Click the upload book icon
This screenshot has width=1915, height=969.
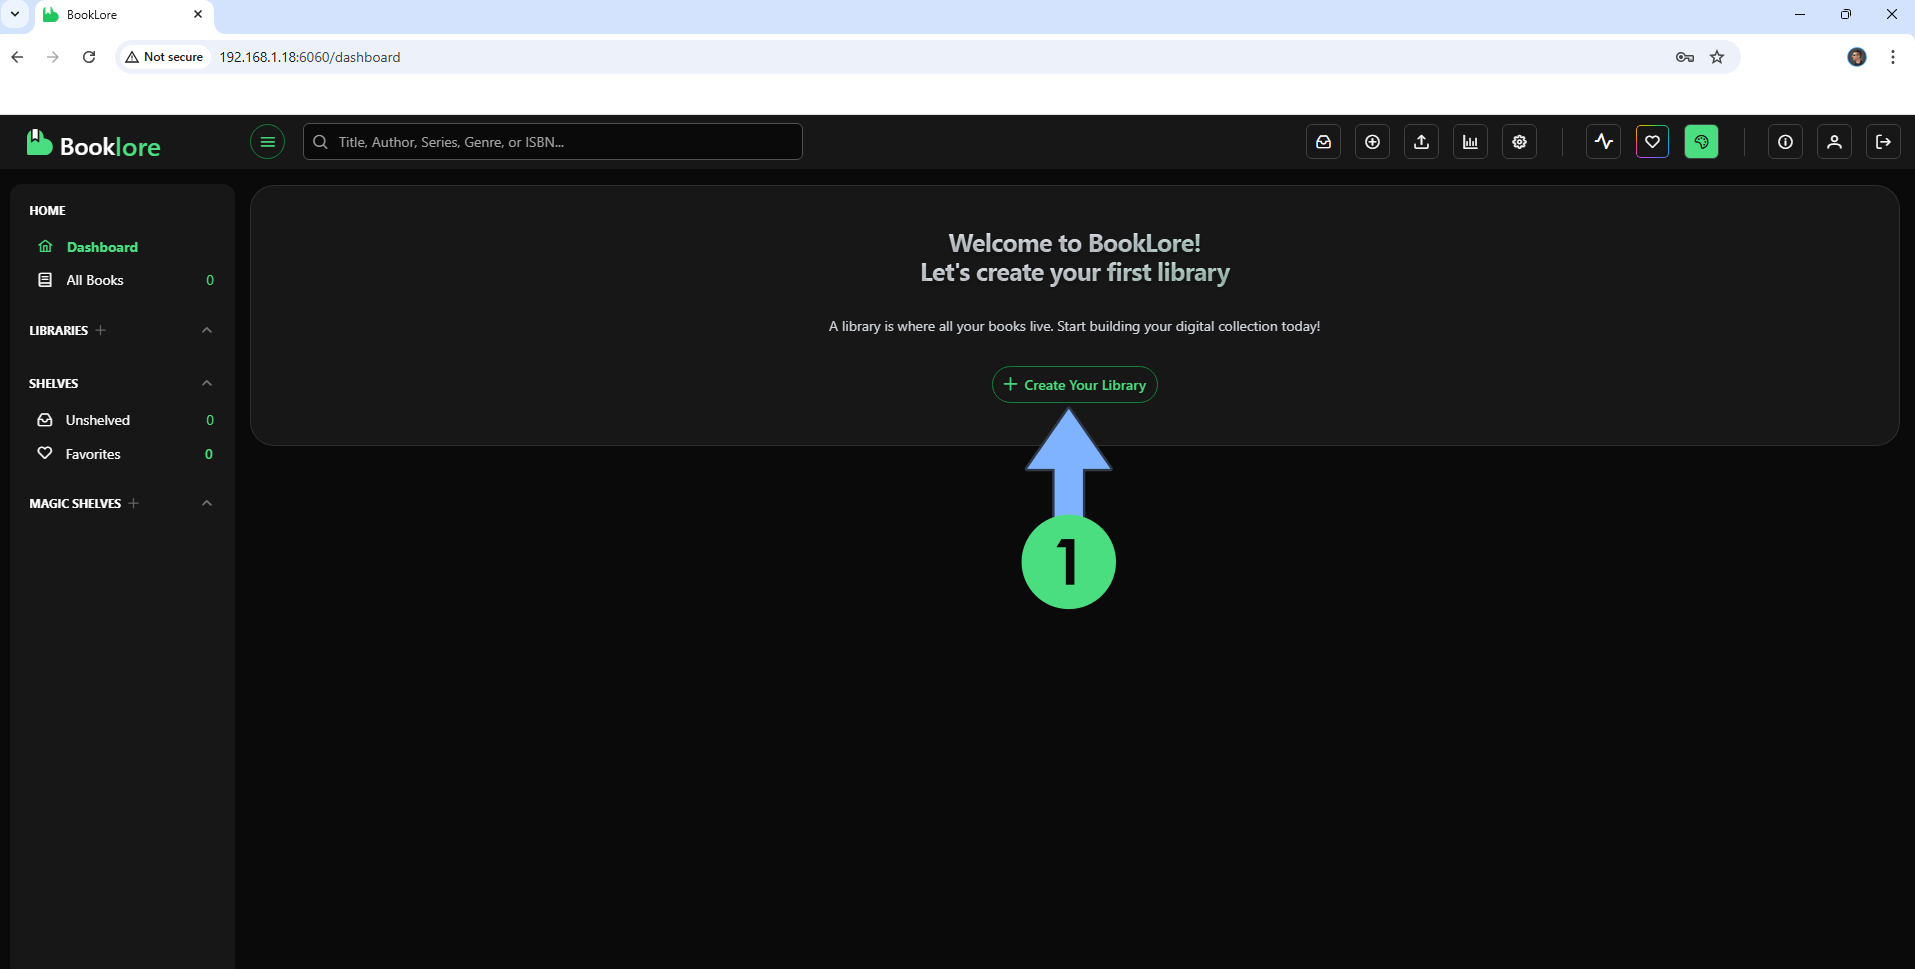[1421, 142]
